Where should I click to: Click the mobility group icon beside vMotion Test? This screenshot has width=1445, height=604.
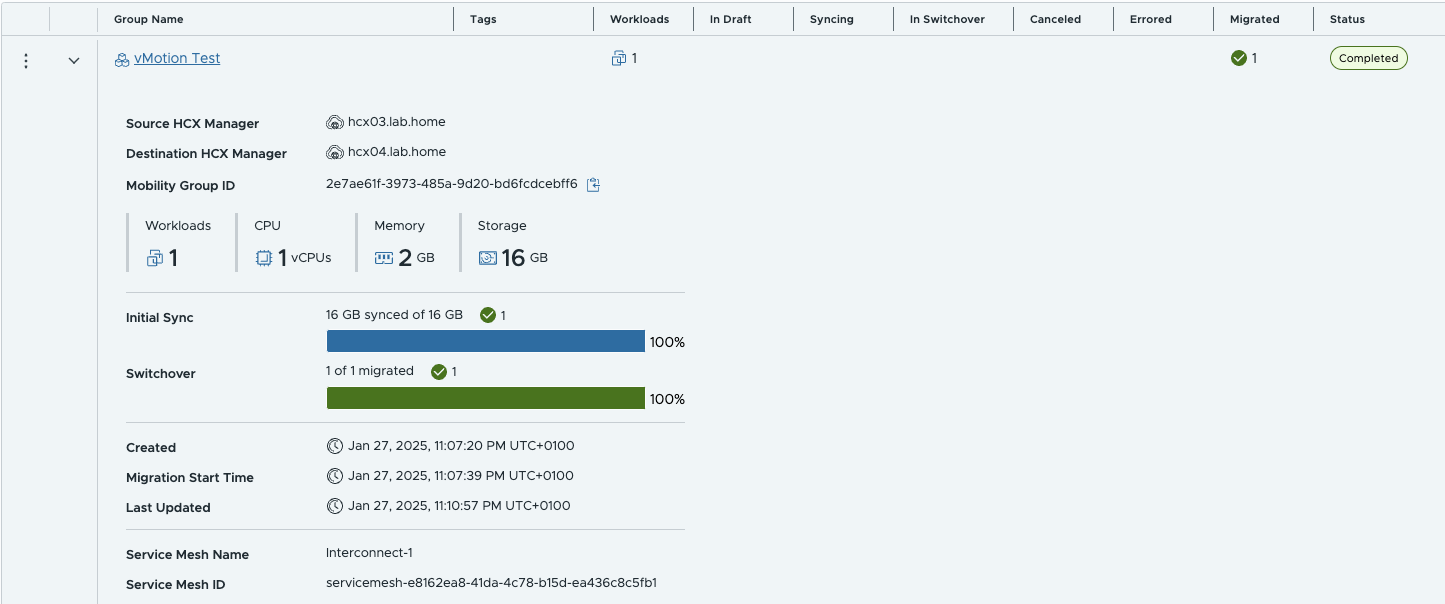coord(121,58)
